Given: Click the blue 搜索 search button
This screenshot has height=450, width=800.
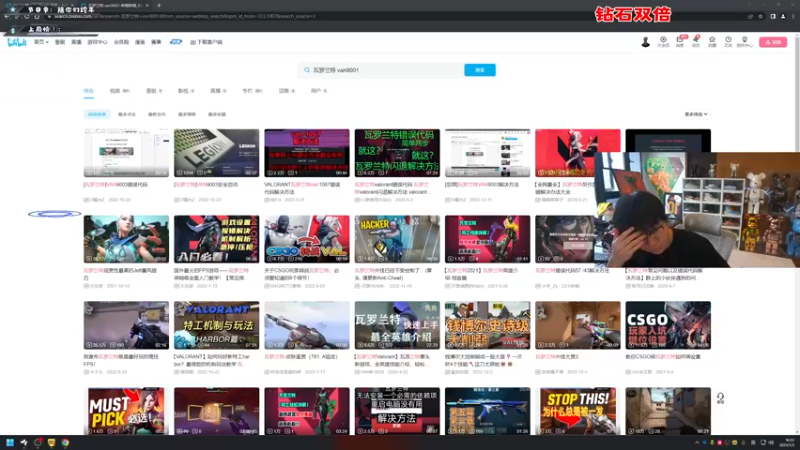Looking at the screenshot, I should 480,70.
